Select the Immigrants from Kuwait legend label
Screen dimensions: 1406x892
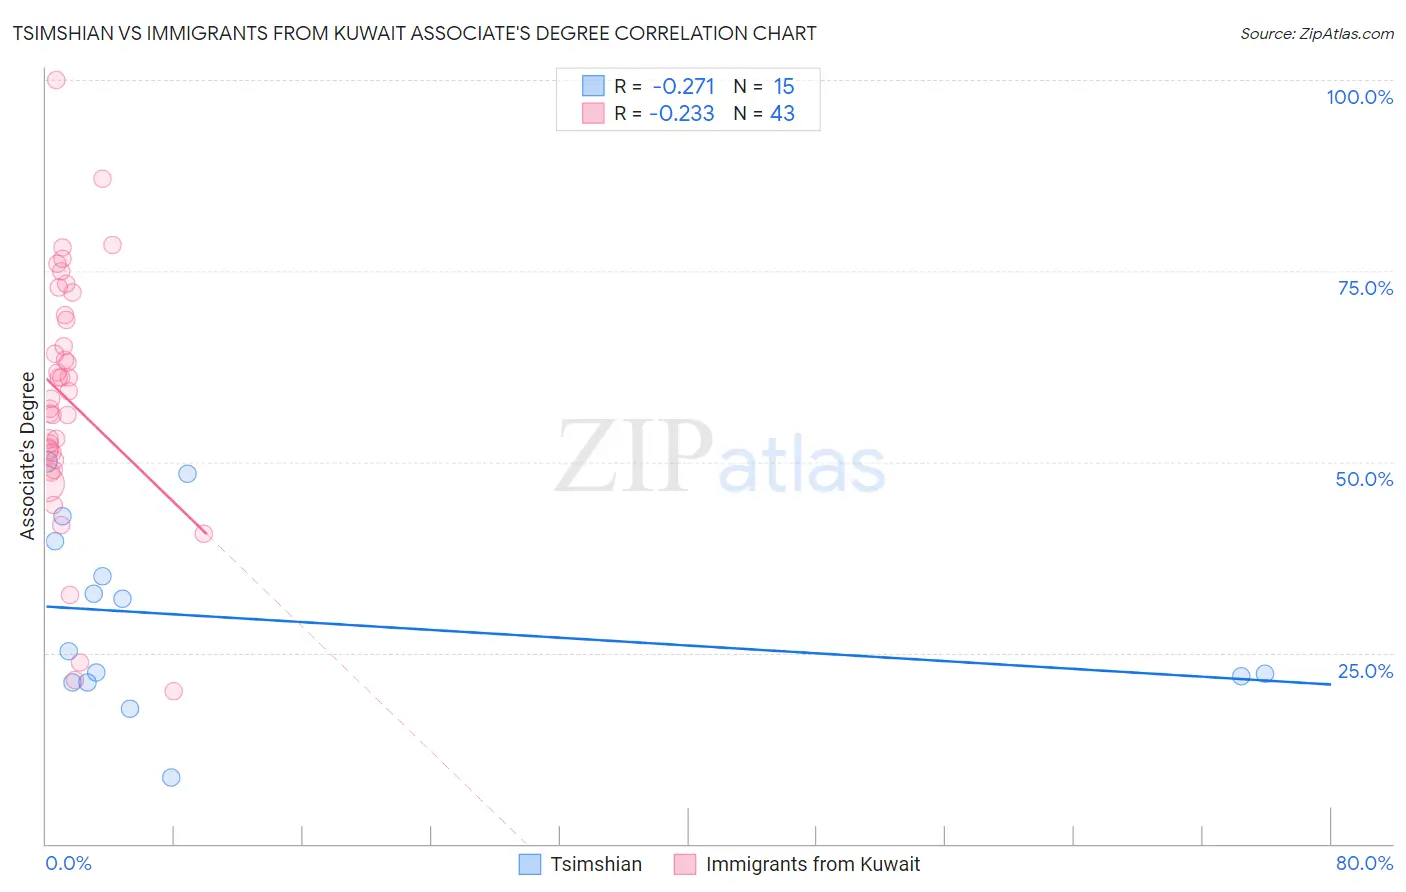click(x=813, y=864)
